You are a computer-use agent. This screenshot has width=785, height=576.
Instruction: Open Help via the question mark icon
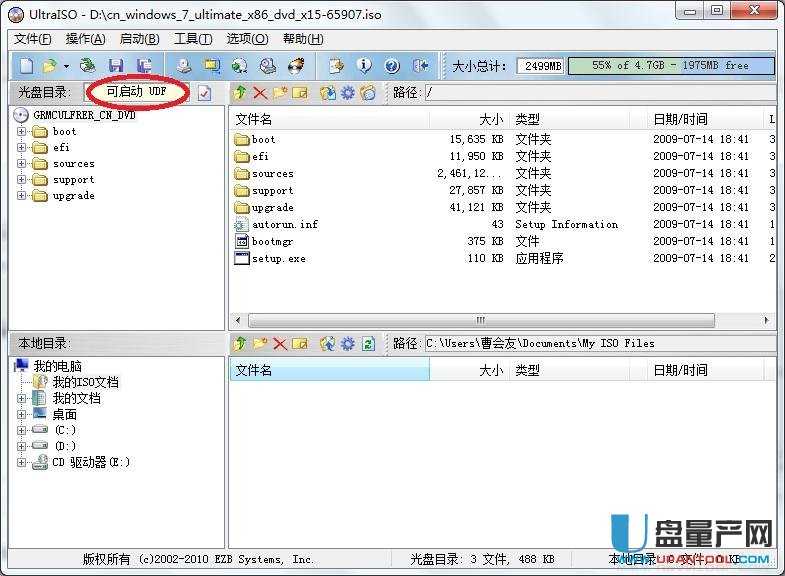pyautogui.click(x=392, y=66)
